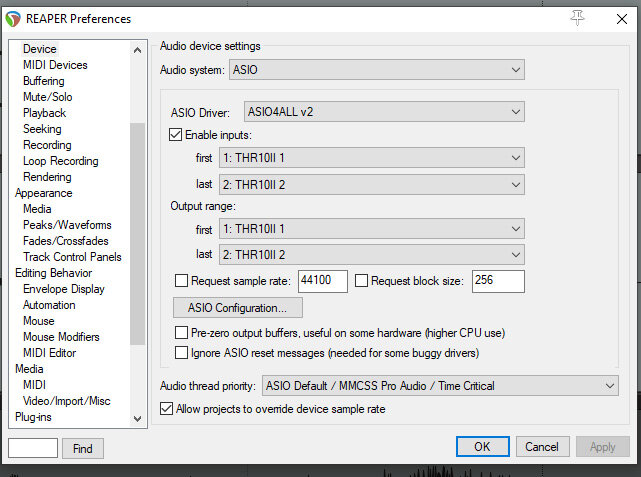Open the Audio system dropdown
This screenshot has height=477, width=641.
click(377, 69)
